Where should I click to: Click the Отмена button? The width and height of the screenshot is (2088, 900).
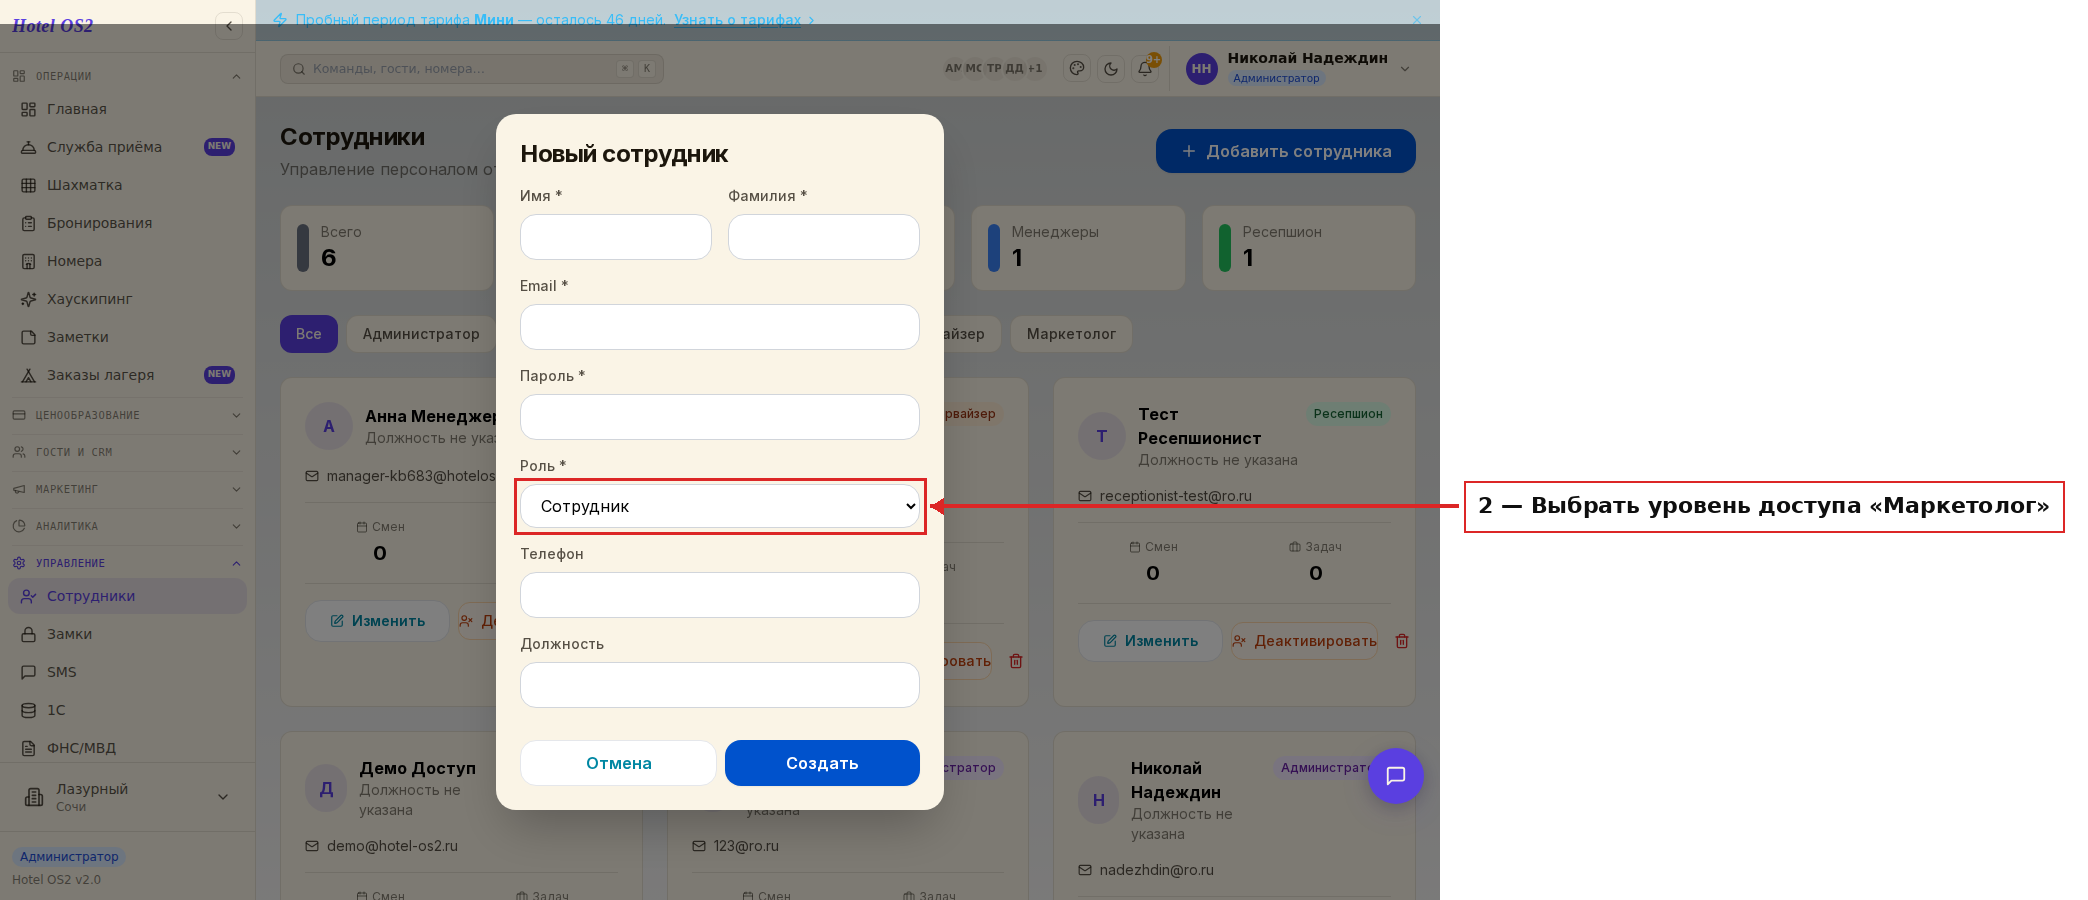pyautogui.click(x=618, y=763)
